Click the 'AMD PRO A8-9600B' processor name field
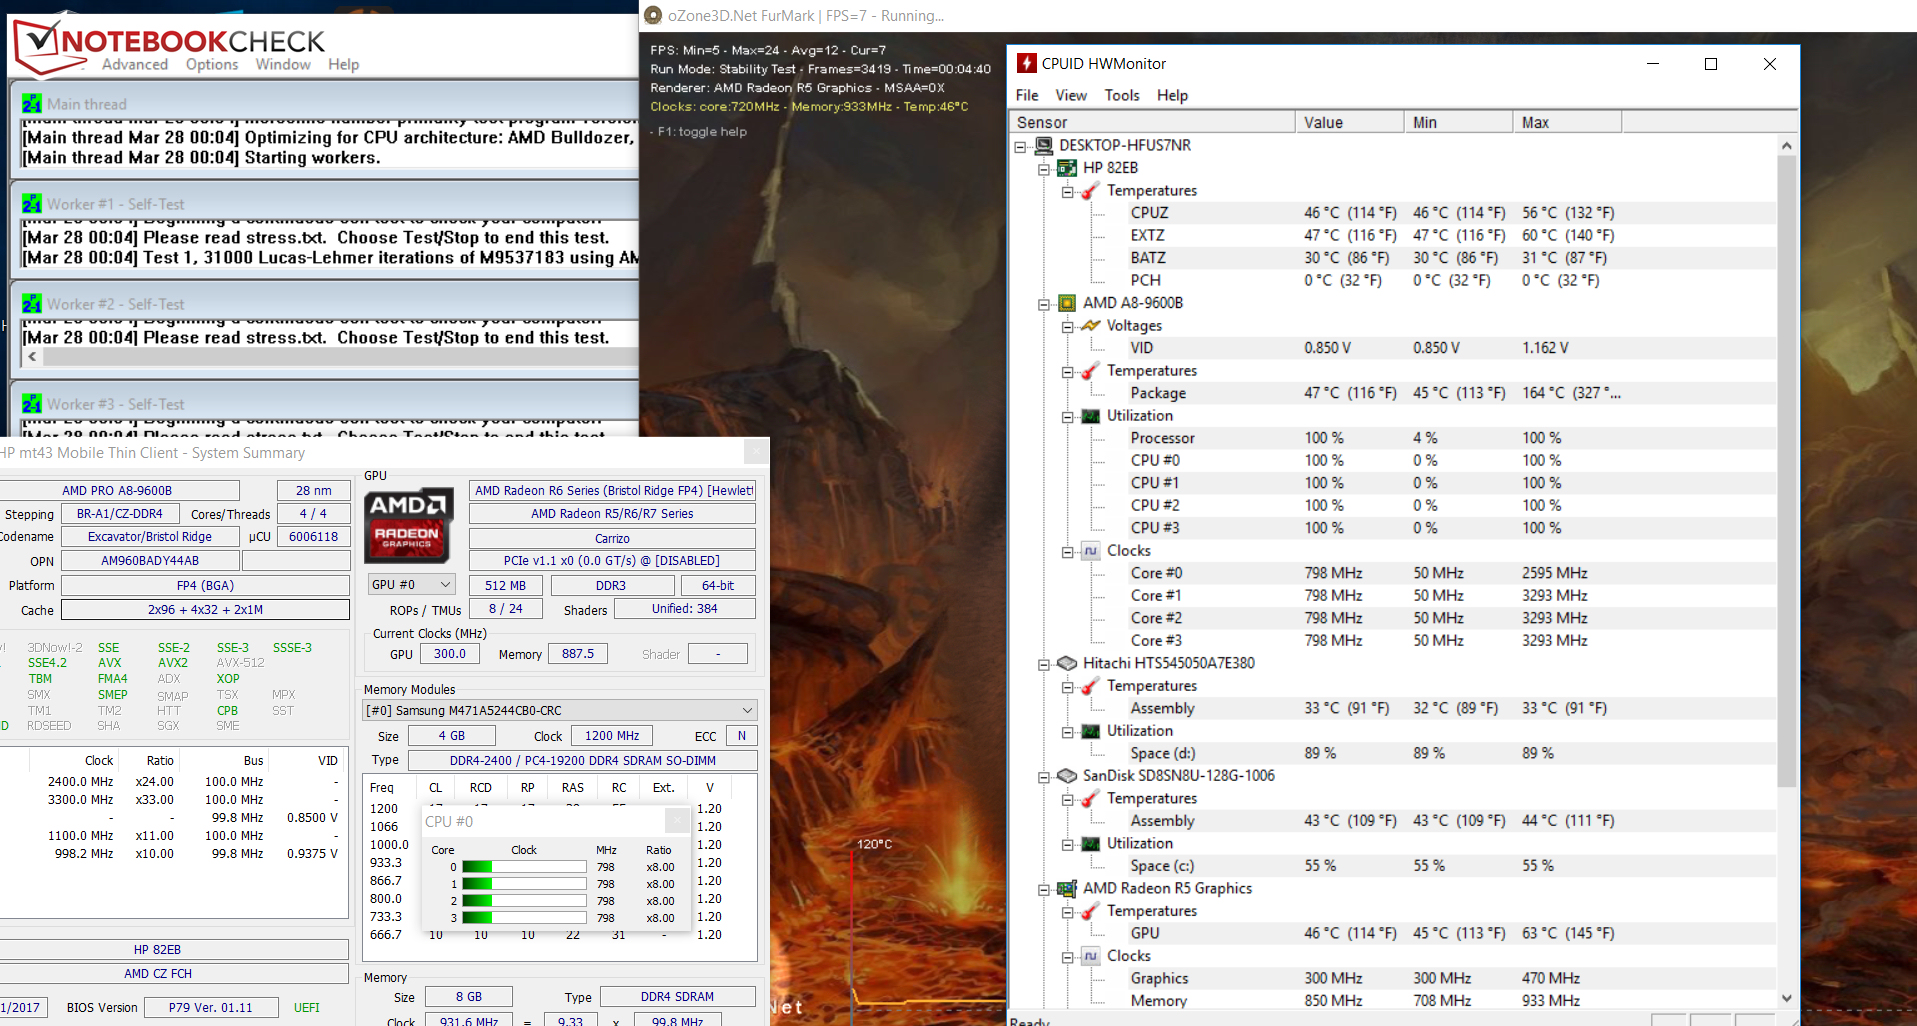 pos(118,490)
